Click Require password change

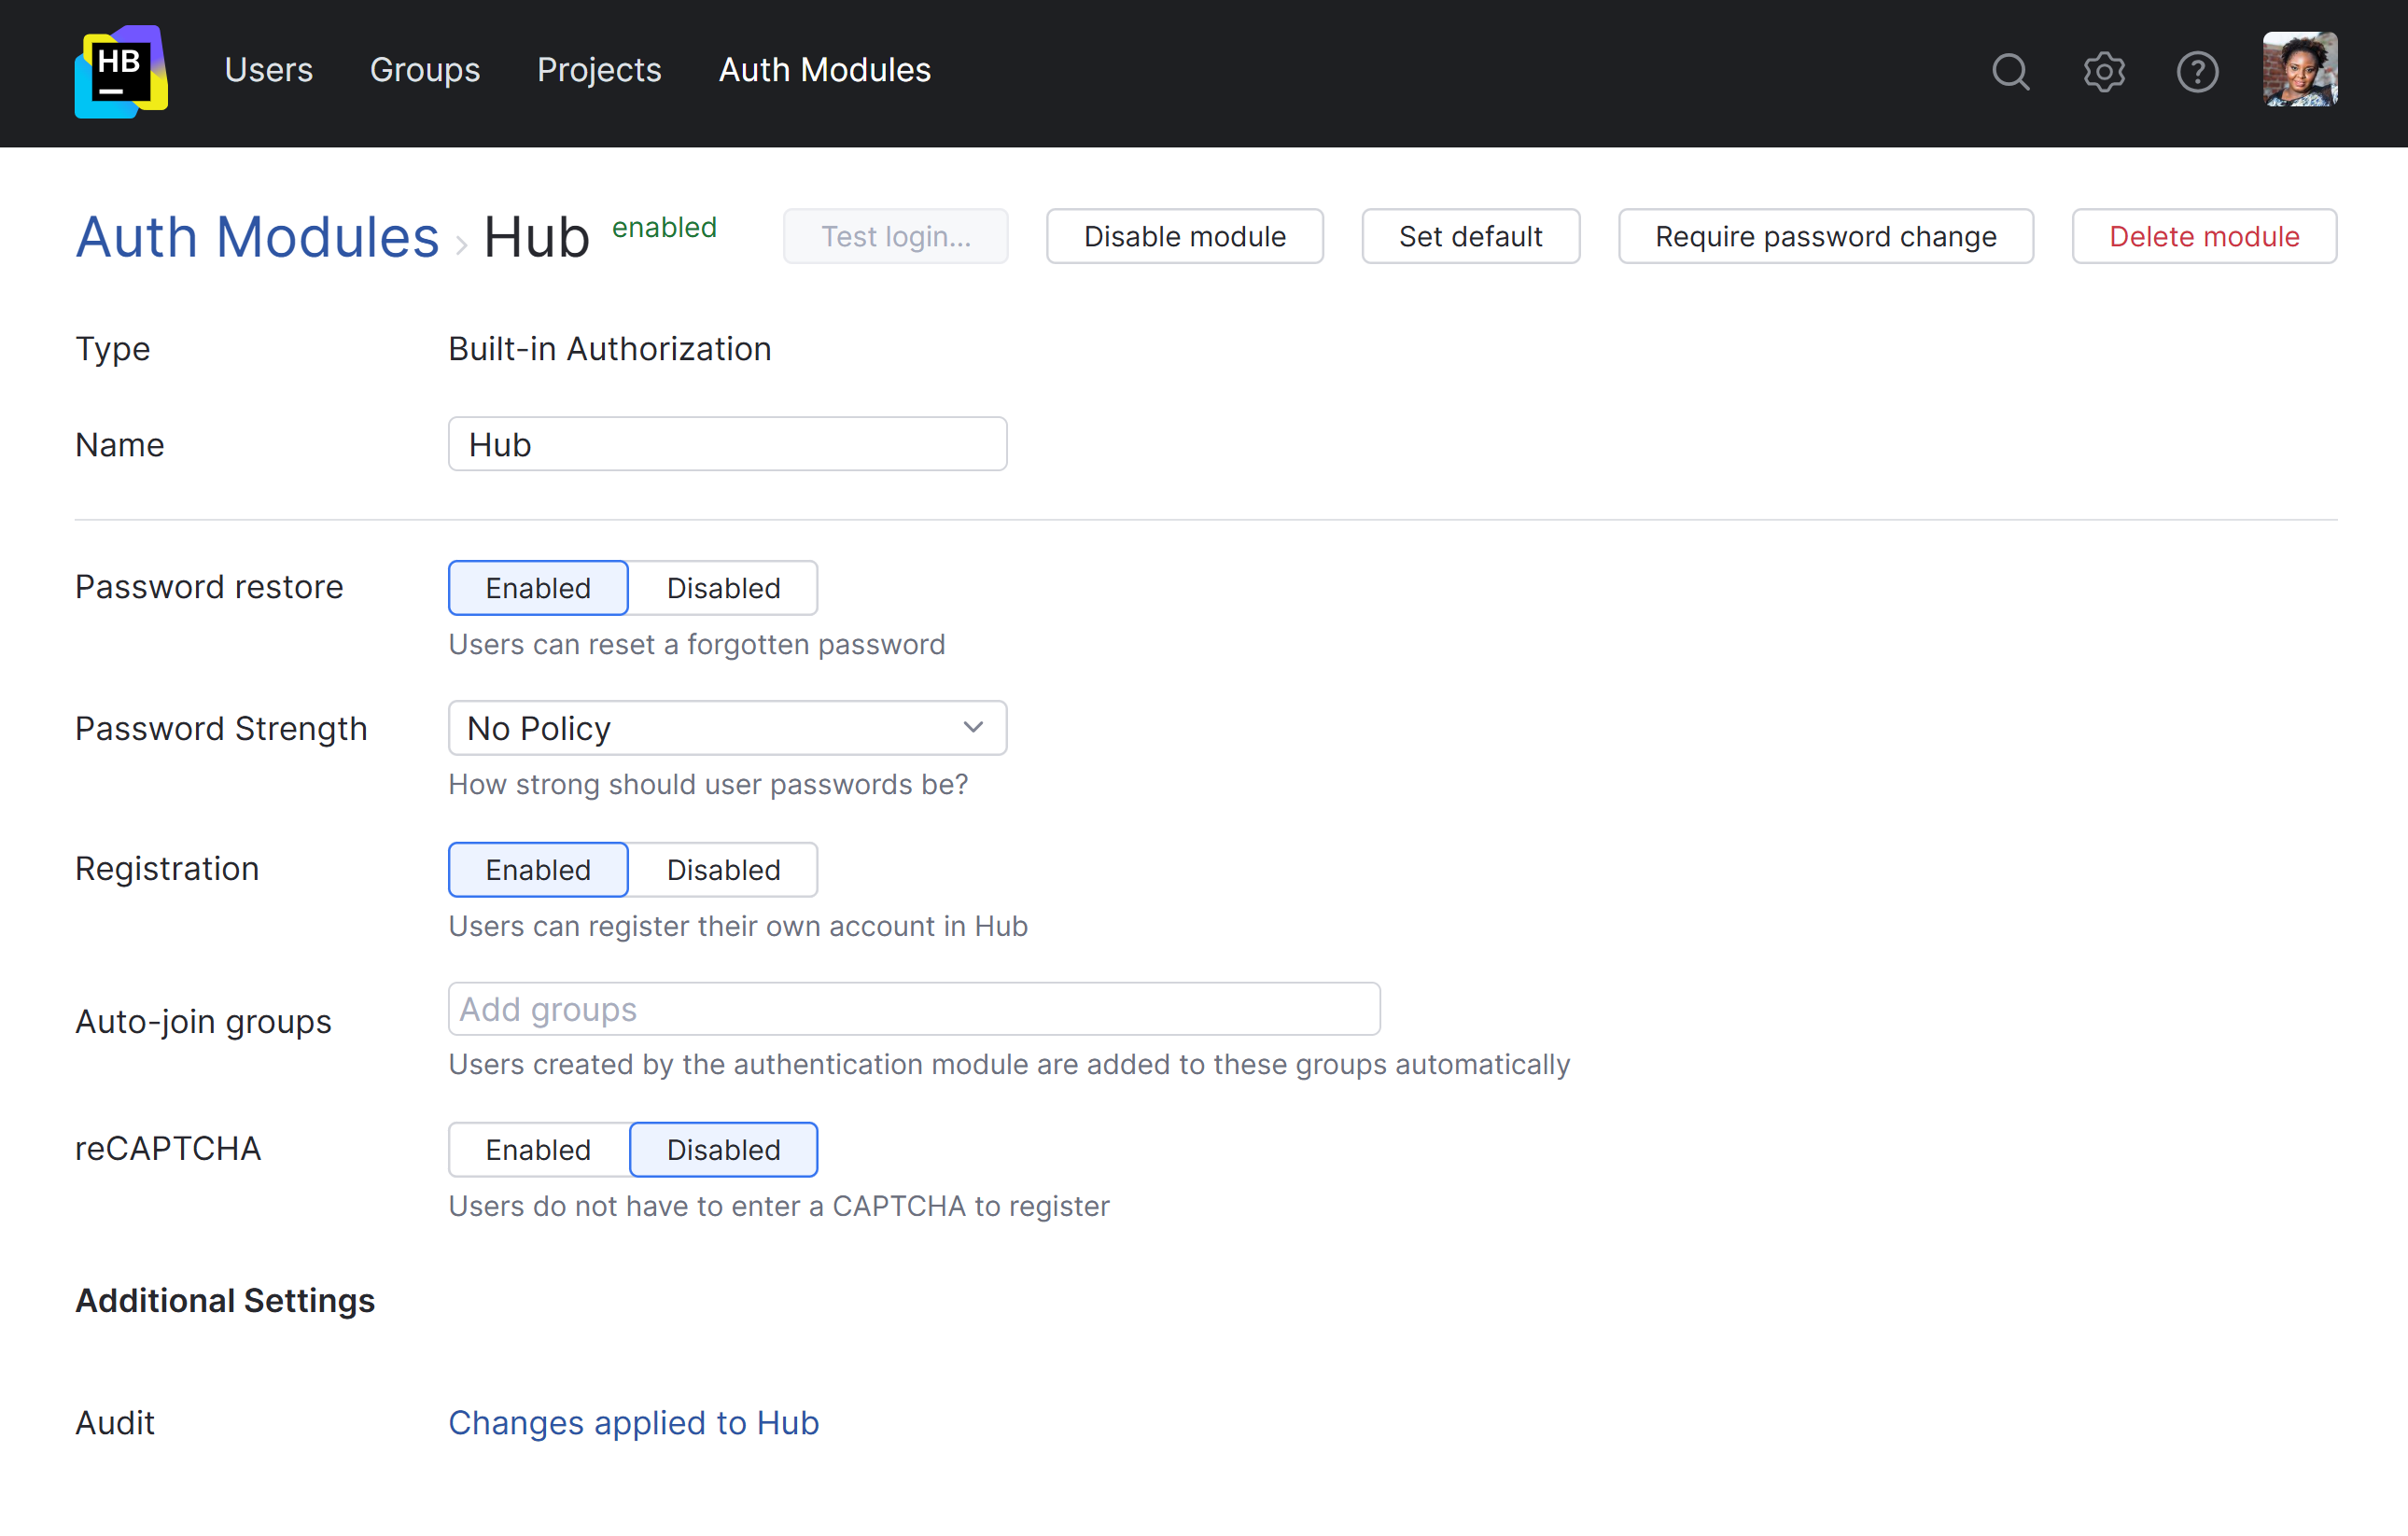tap(1825, 236)
